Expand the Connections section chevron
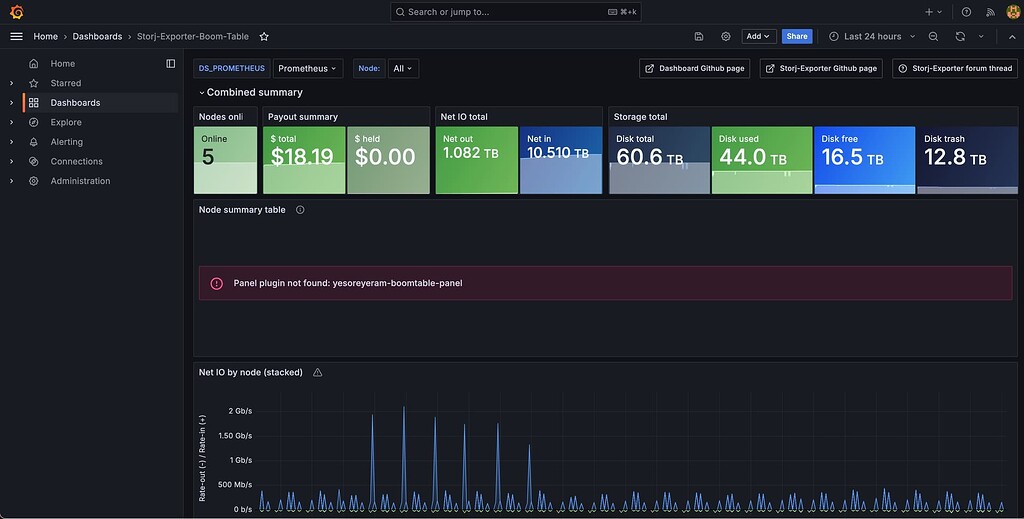This screenshot has height=519, width=1024. [x=11, y=161]
